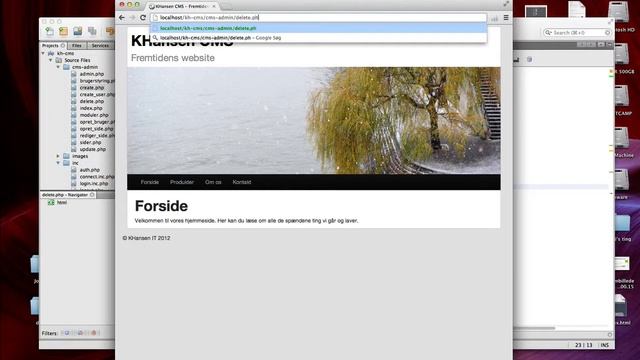Open the BOOTCAMP drive icon on desktop
Image resolution: width=640 pixels, height=360 pixels.
[621, 96]
